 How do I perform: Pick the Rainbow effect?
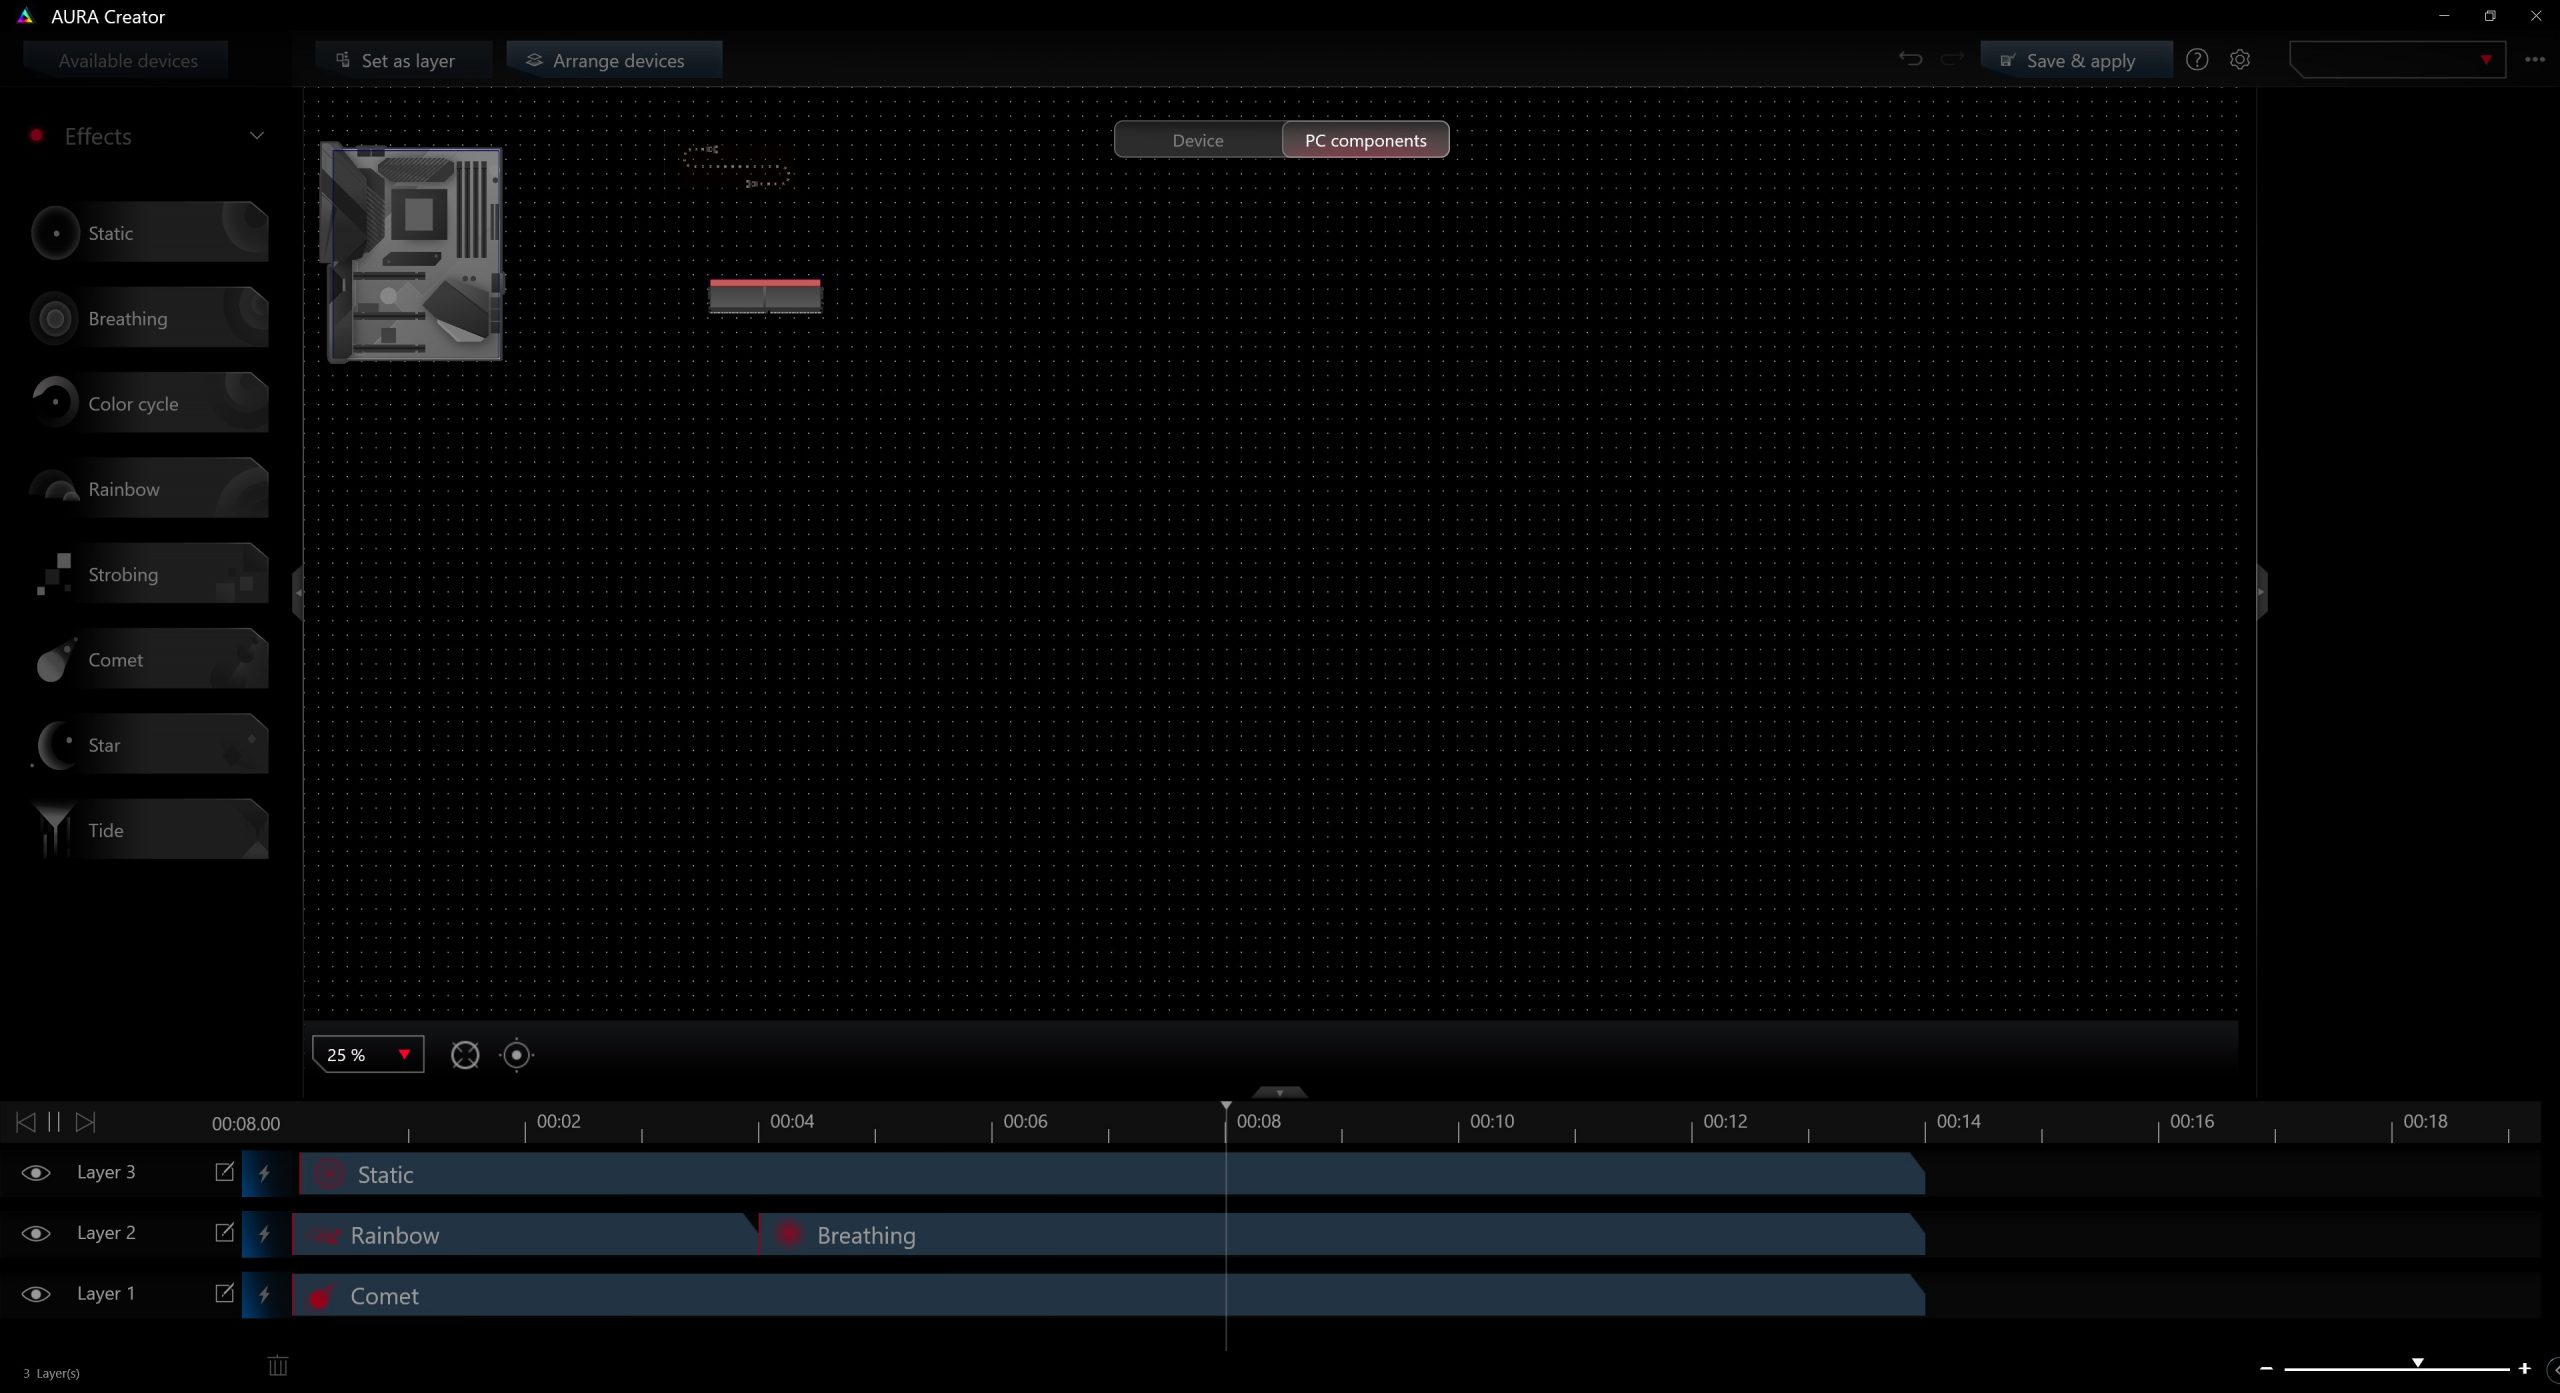[149, 489]
